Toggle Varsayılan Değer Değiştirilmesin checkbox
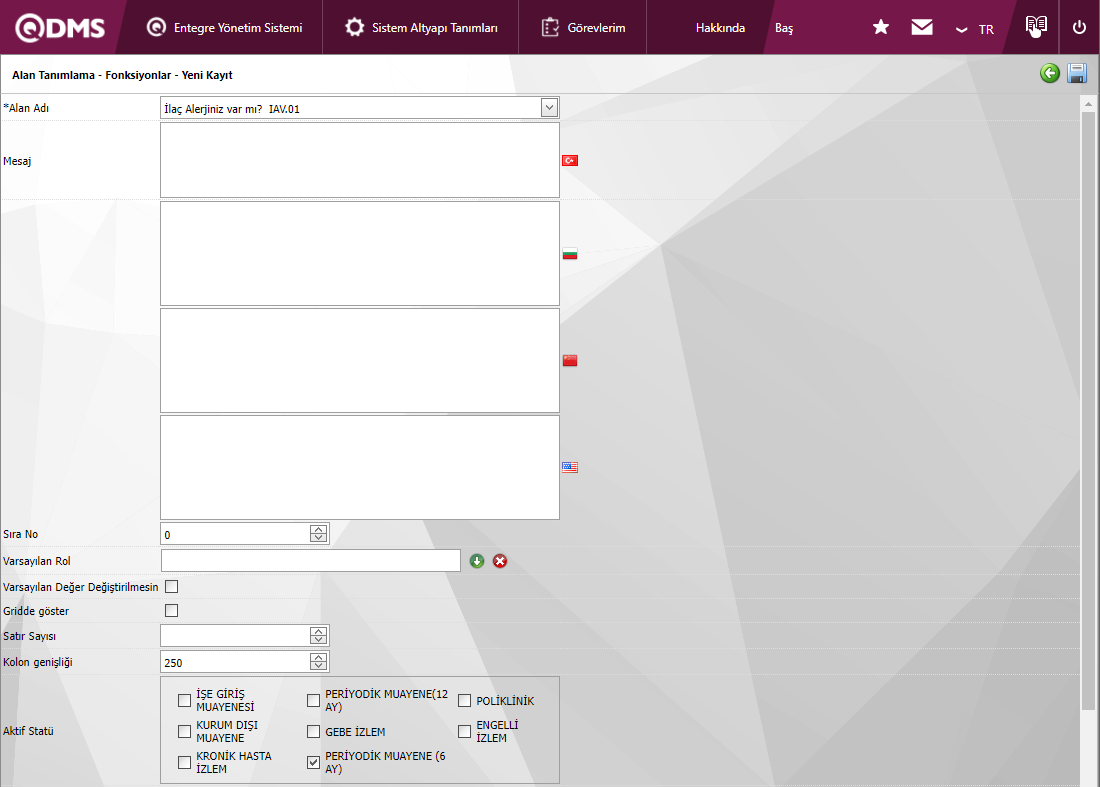Viewport: 1100px width, 787px height. tap(171, 586)
